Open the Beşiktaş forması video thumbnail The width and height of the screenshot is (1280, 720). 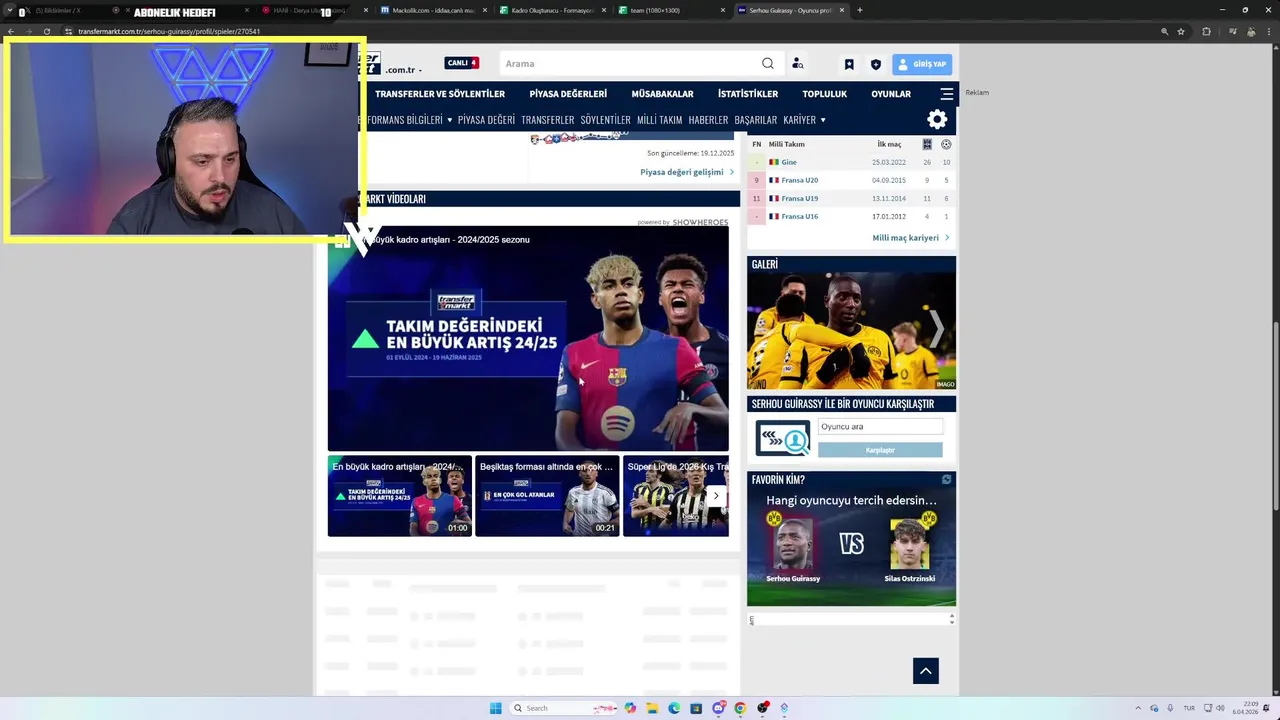[x=547, y=496]
